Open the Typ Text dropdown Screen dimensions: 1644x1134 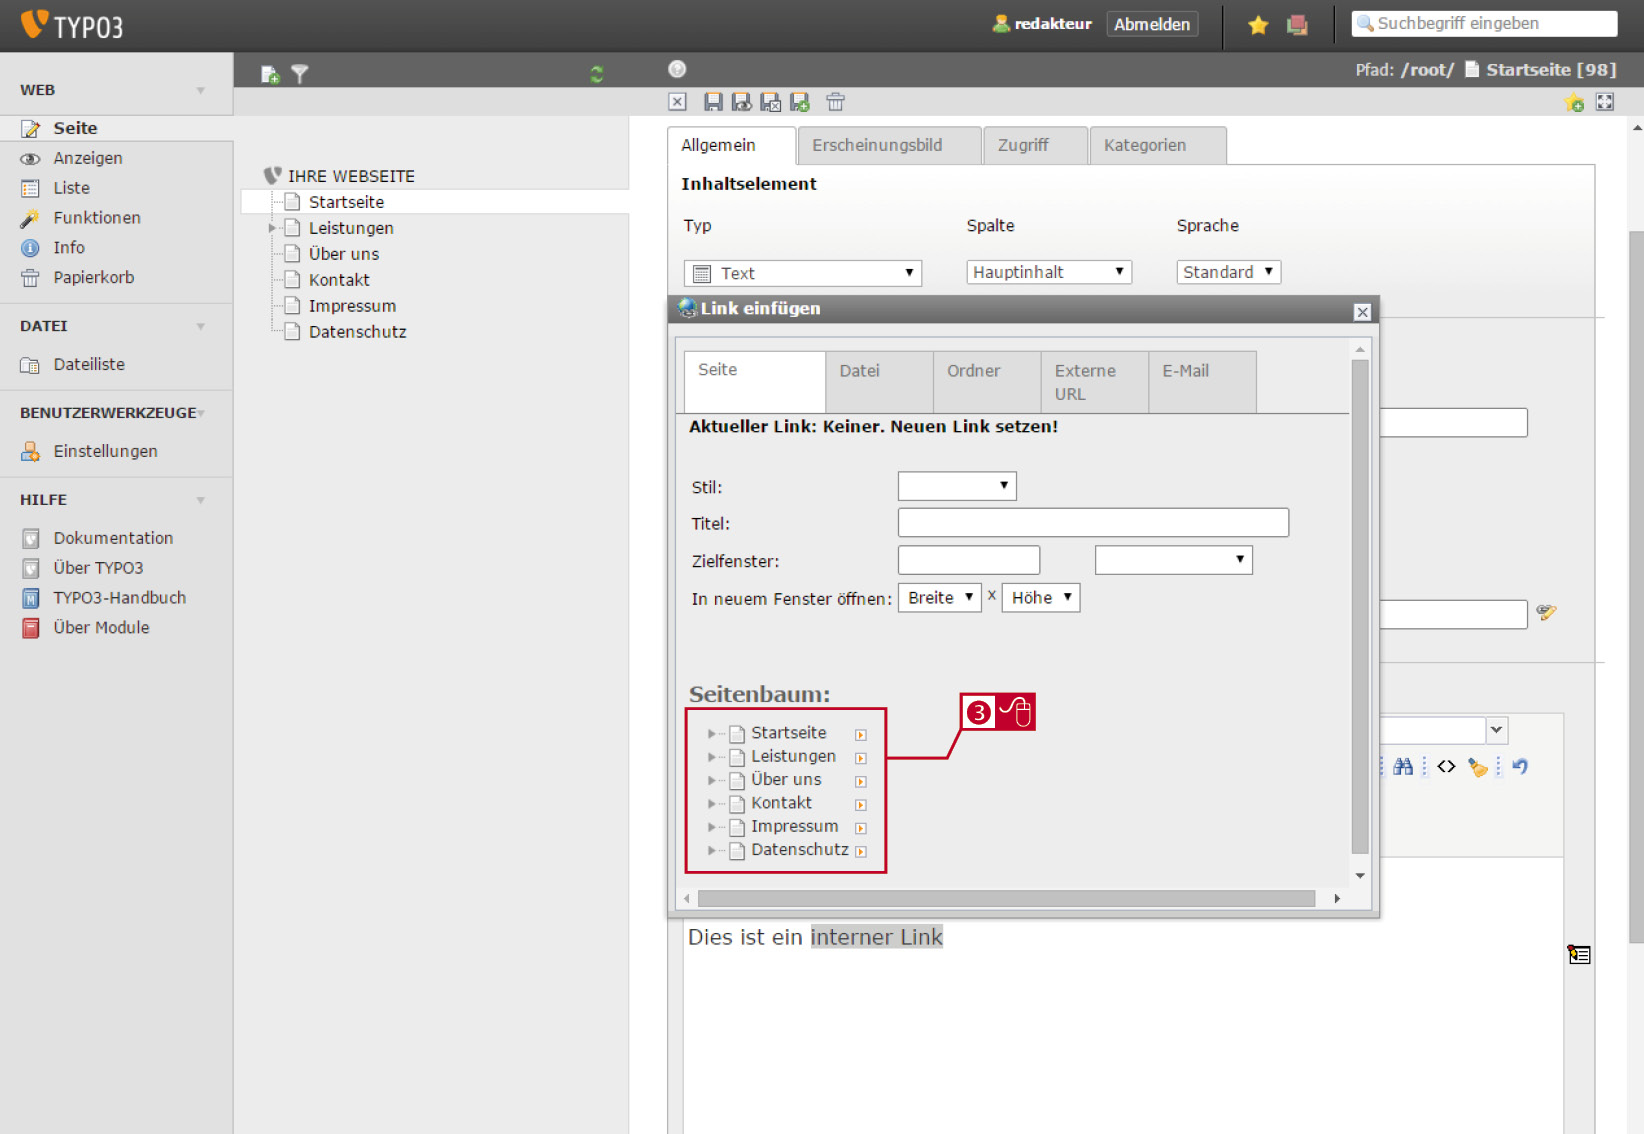(x=802, y=273)
